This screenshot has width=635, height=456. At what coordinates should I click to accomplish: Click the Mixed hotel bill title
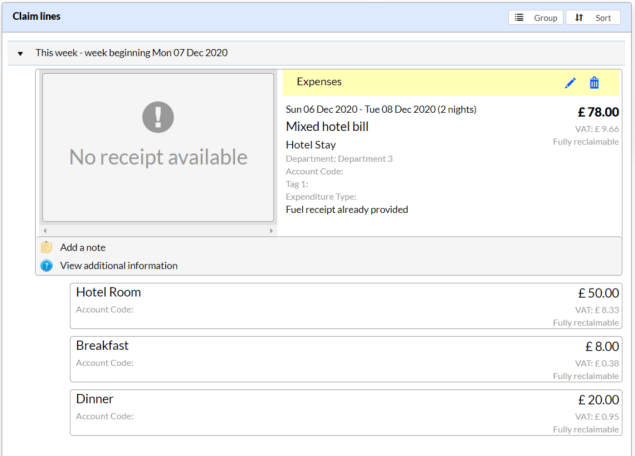click(327, 127)
